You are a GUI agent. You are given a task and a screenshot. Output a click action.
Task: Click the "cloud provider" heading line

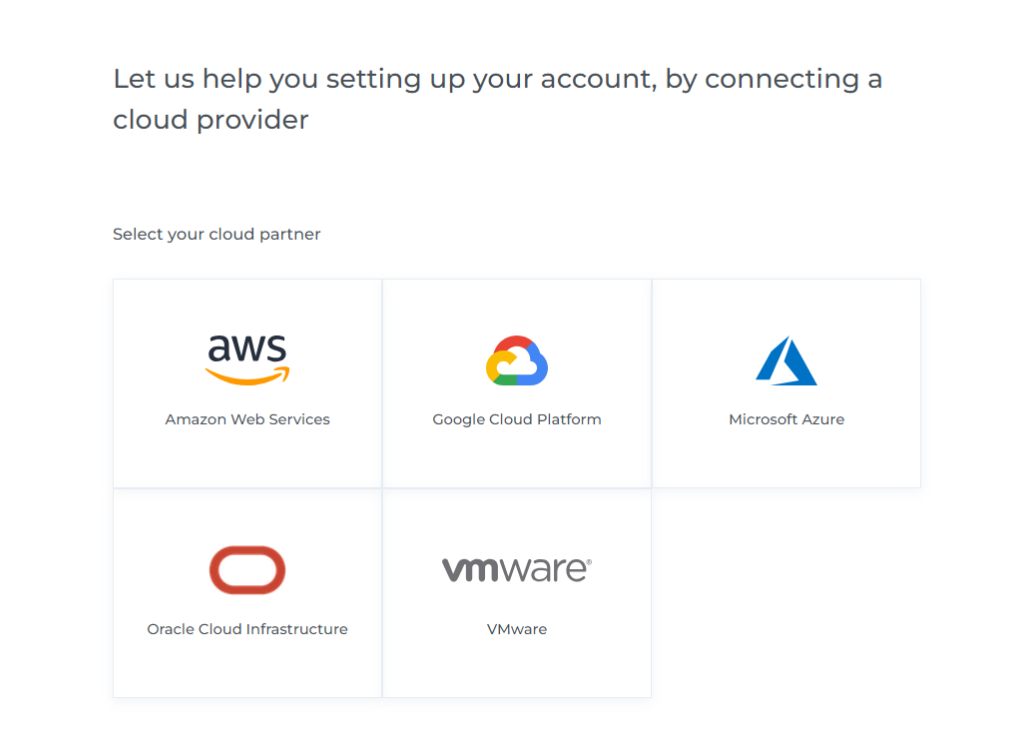click(x=210, y=120)
